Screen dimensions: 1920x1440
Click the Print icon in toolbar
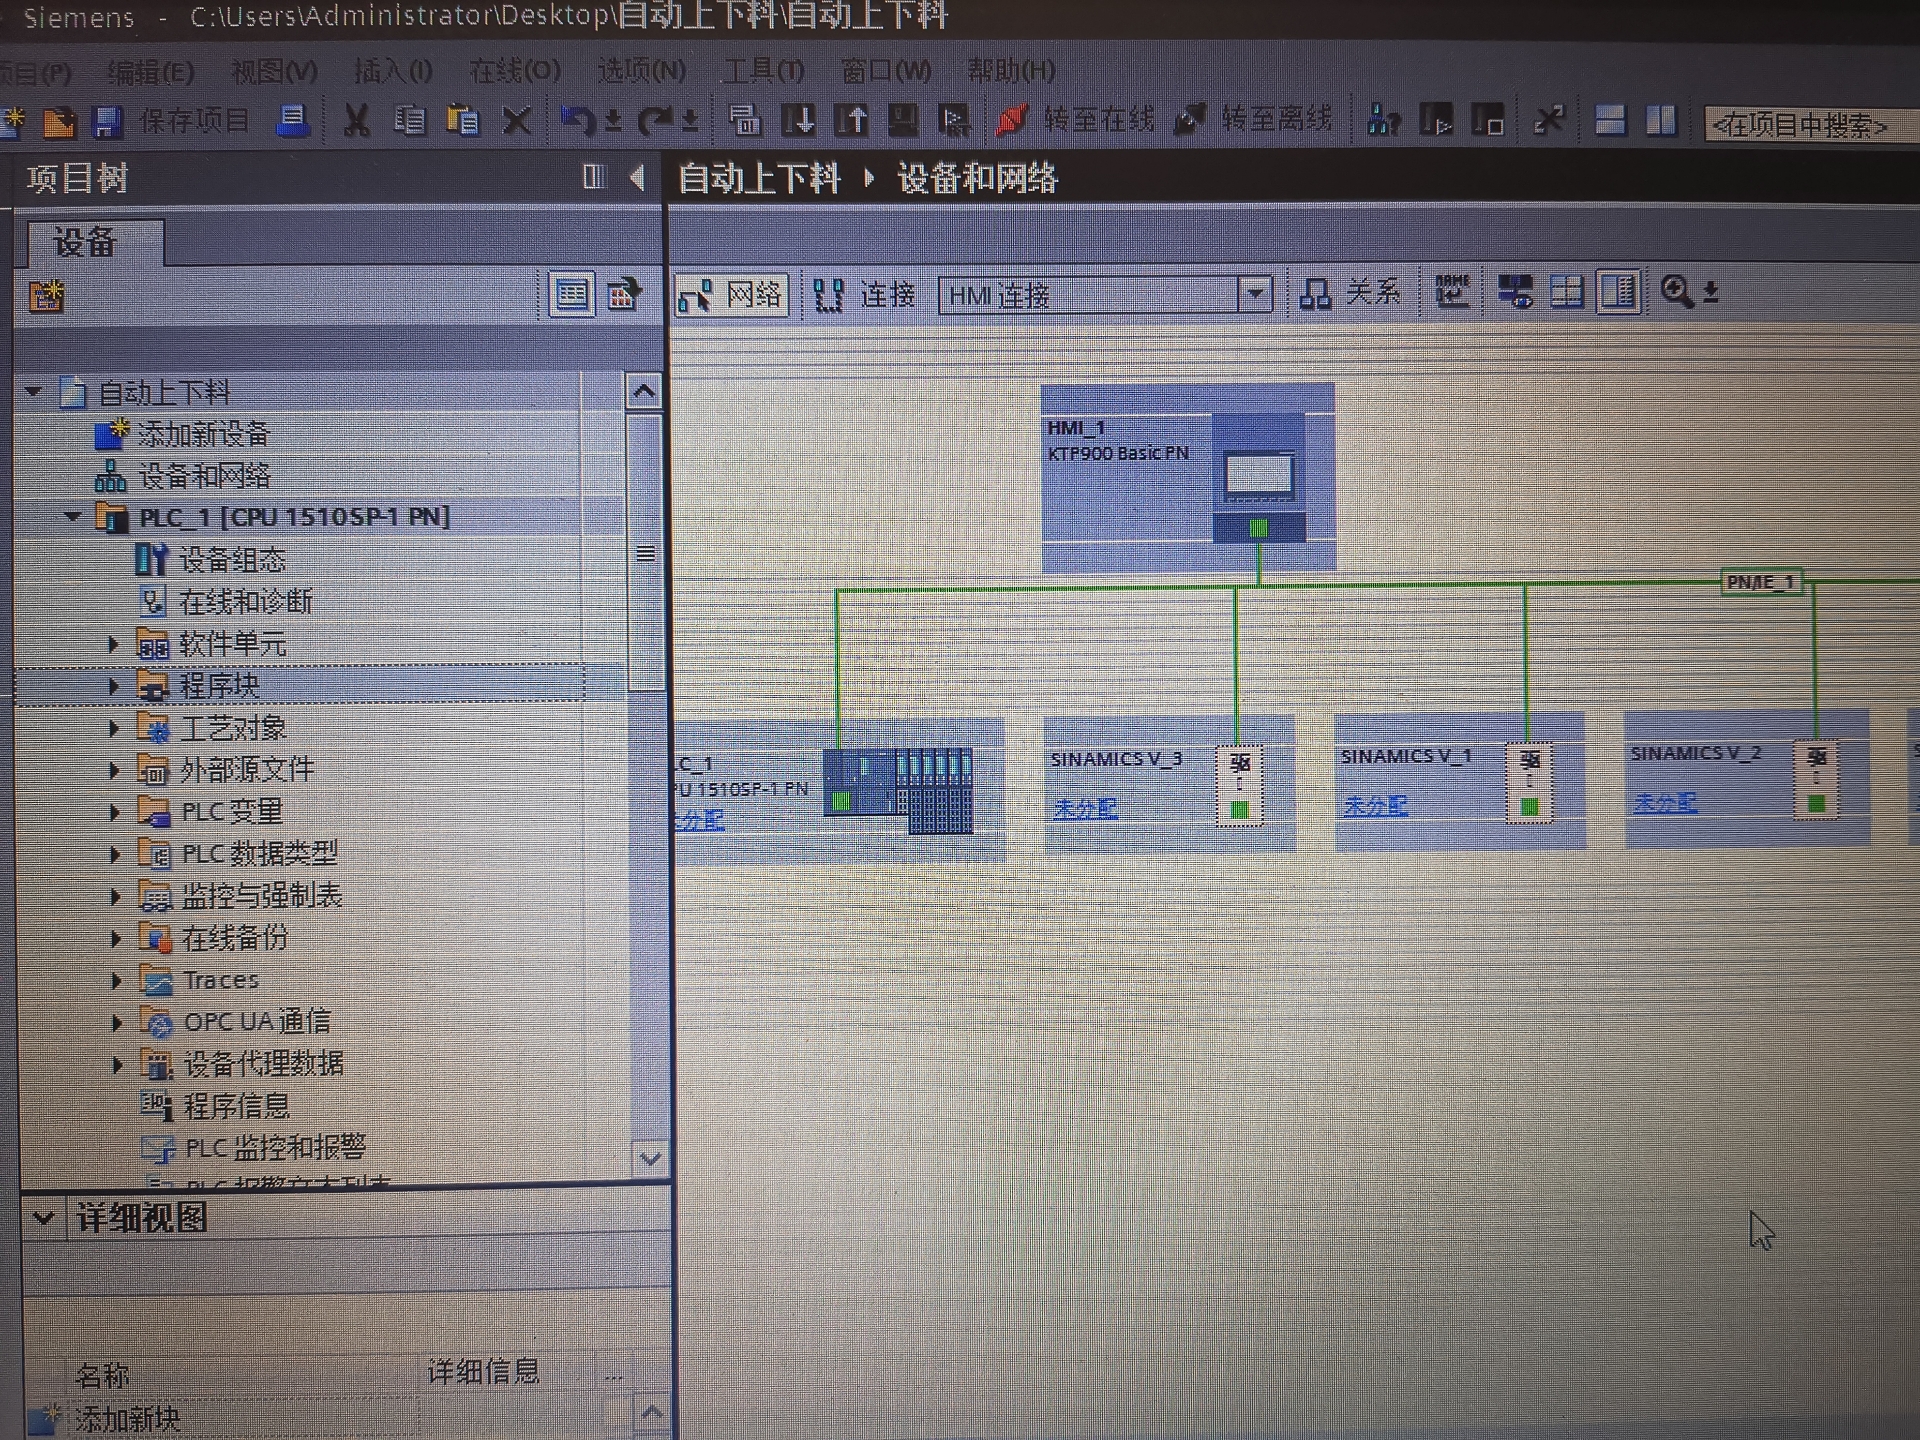(x=292, y=121)
